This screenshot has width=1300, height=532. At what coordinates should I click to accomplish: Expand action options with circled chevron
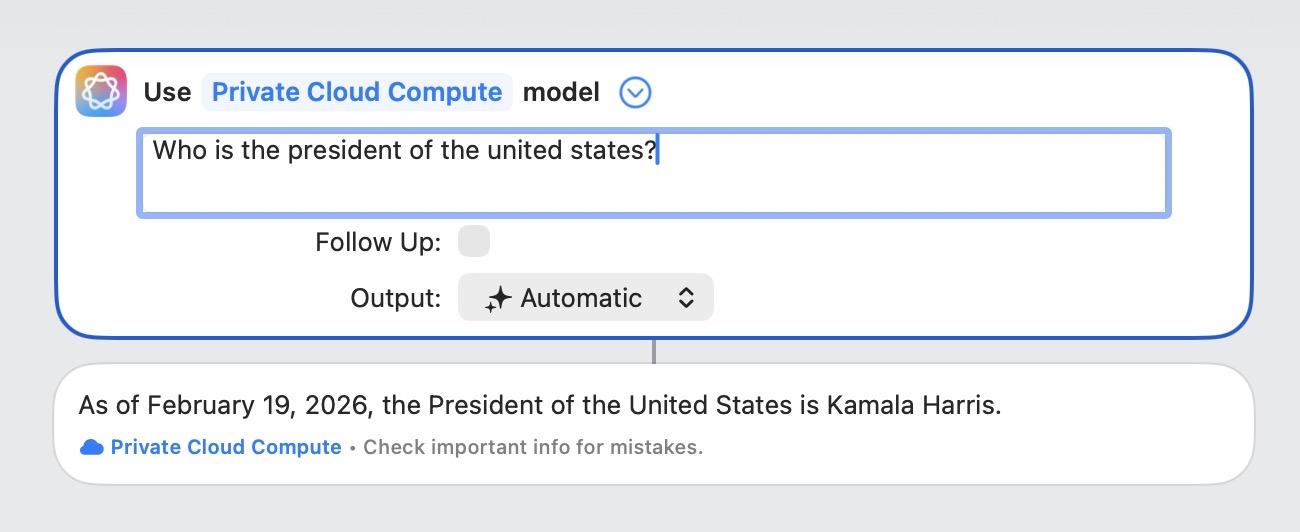point(635,93)
